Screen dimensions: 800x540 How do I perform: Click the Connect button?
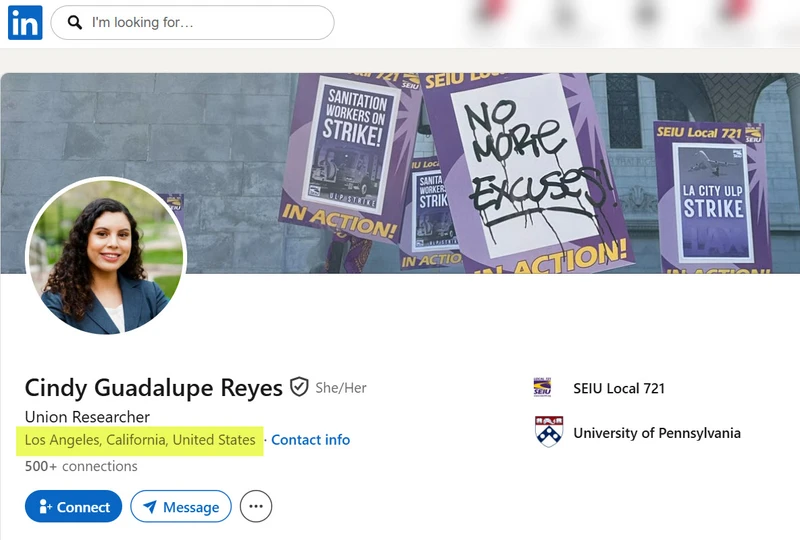[x=73, y=506]
